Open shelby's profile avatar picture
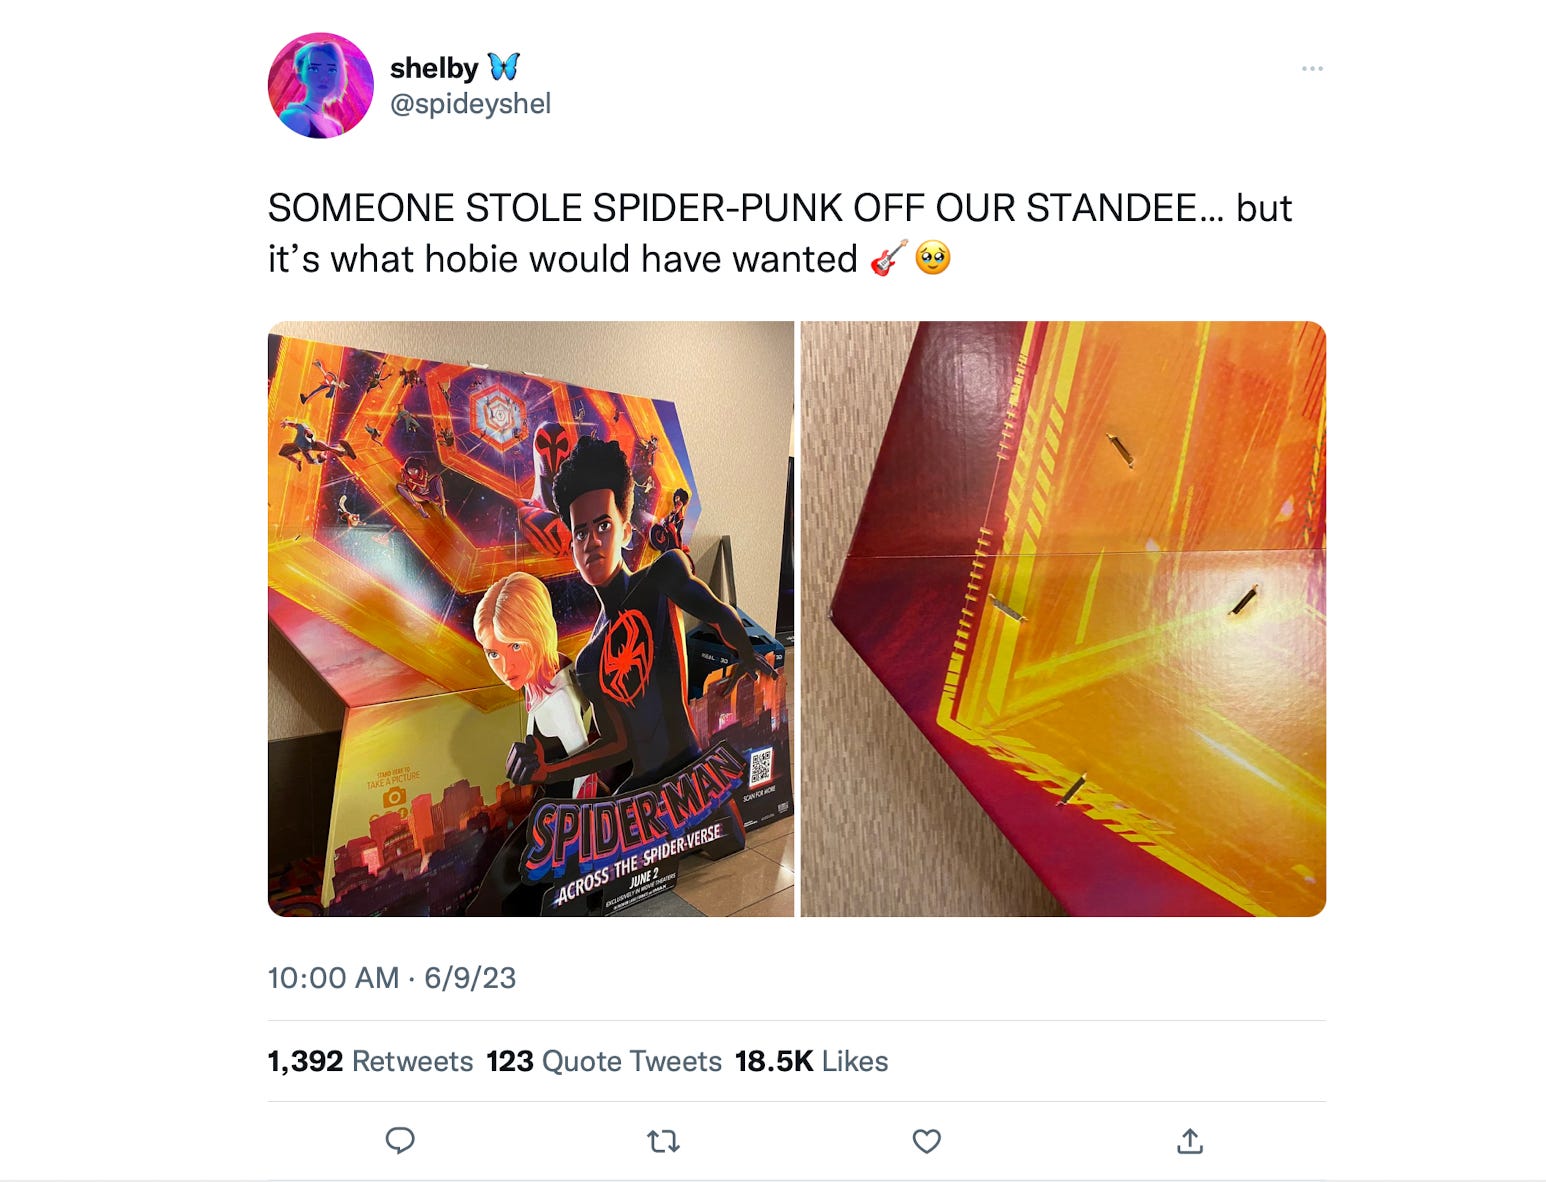The height and width of the screenshot is (1182, 1546). coord(320,85)
